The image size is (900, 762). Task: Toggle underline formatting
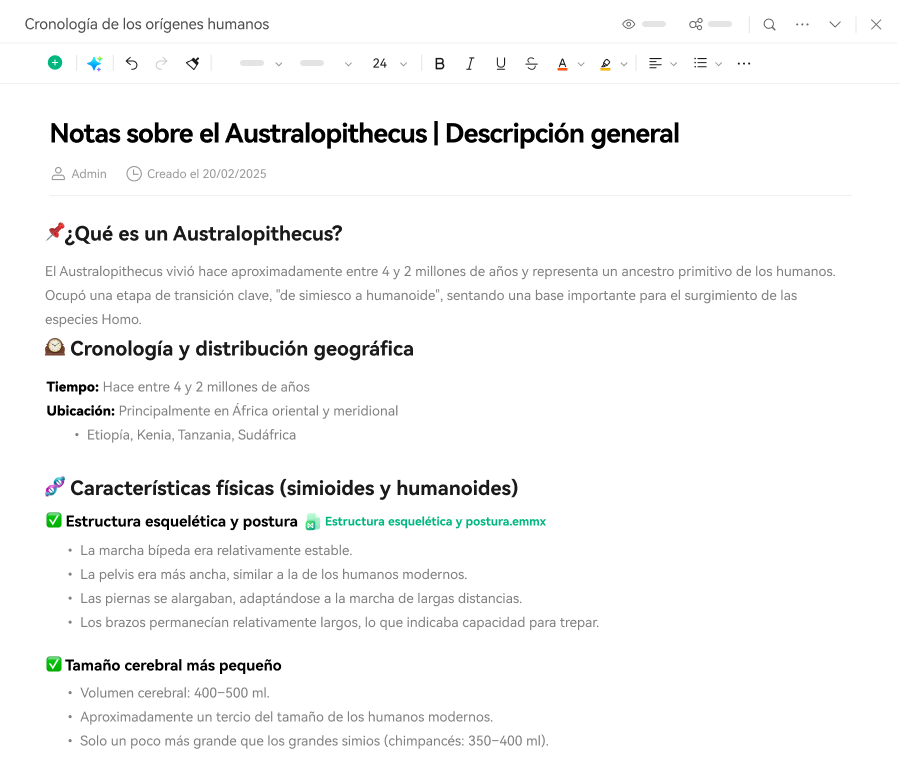tap(500, 63)
